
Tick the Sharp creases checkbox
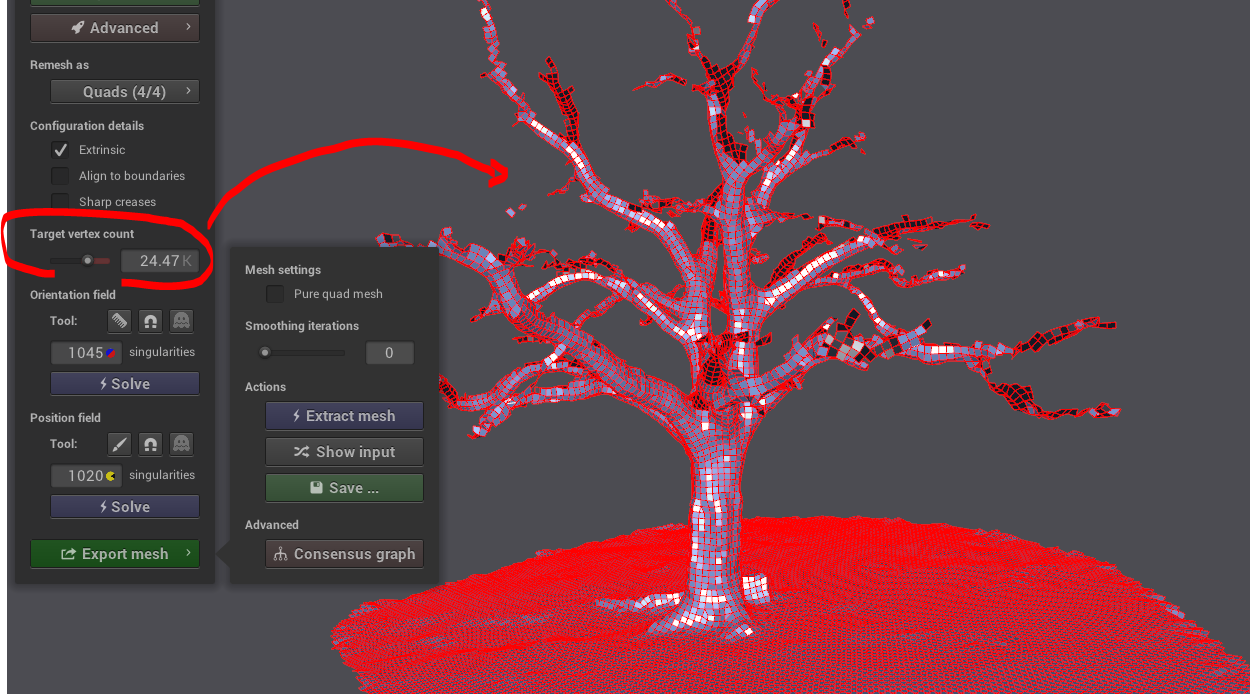pyautogui.click(x=60, y=202)
